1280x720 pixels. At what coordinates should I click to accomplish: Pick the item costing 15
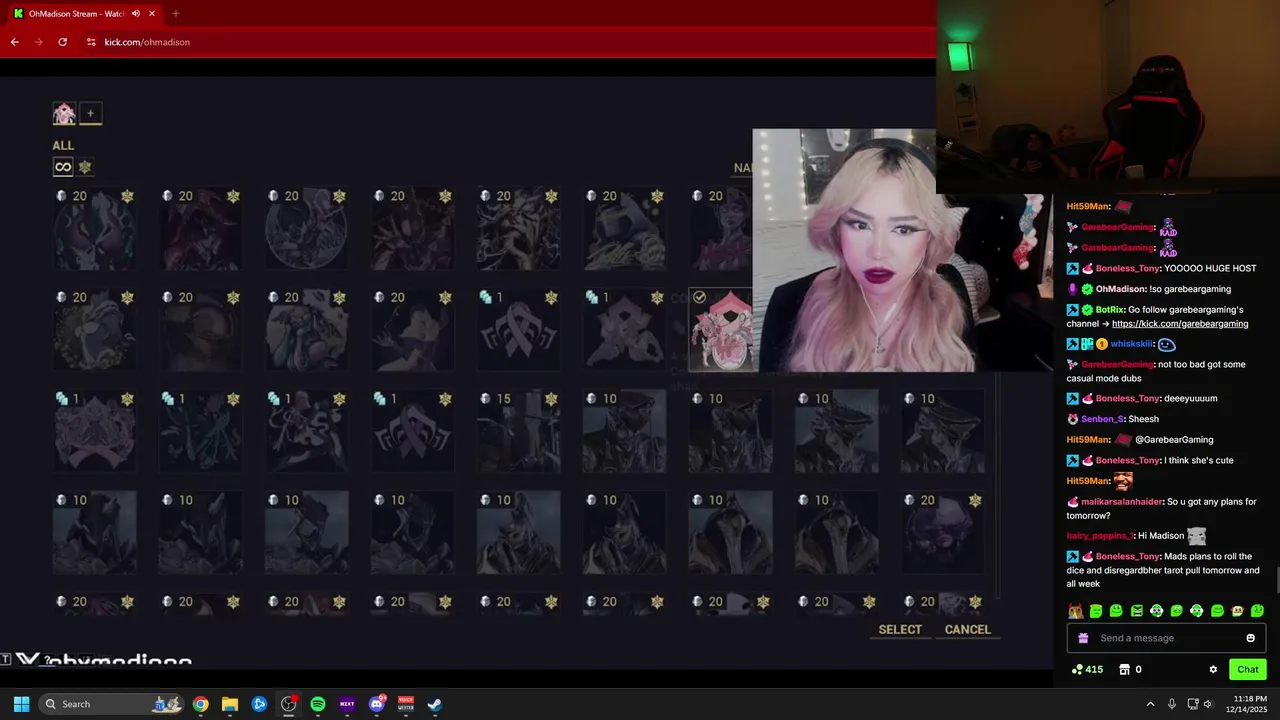[519, 431]
